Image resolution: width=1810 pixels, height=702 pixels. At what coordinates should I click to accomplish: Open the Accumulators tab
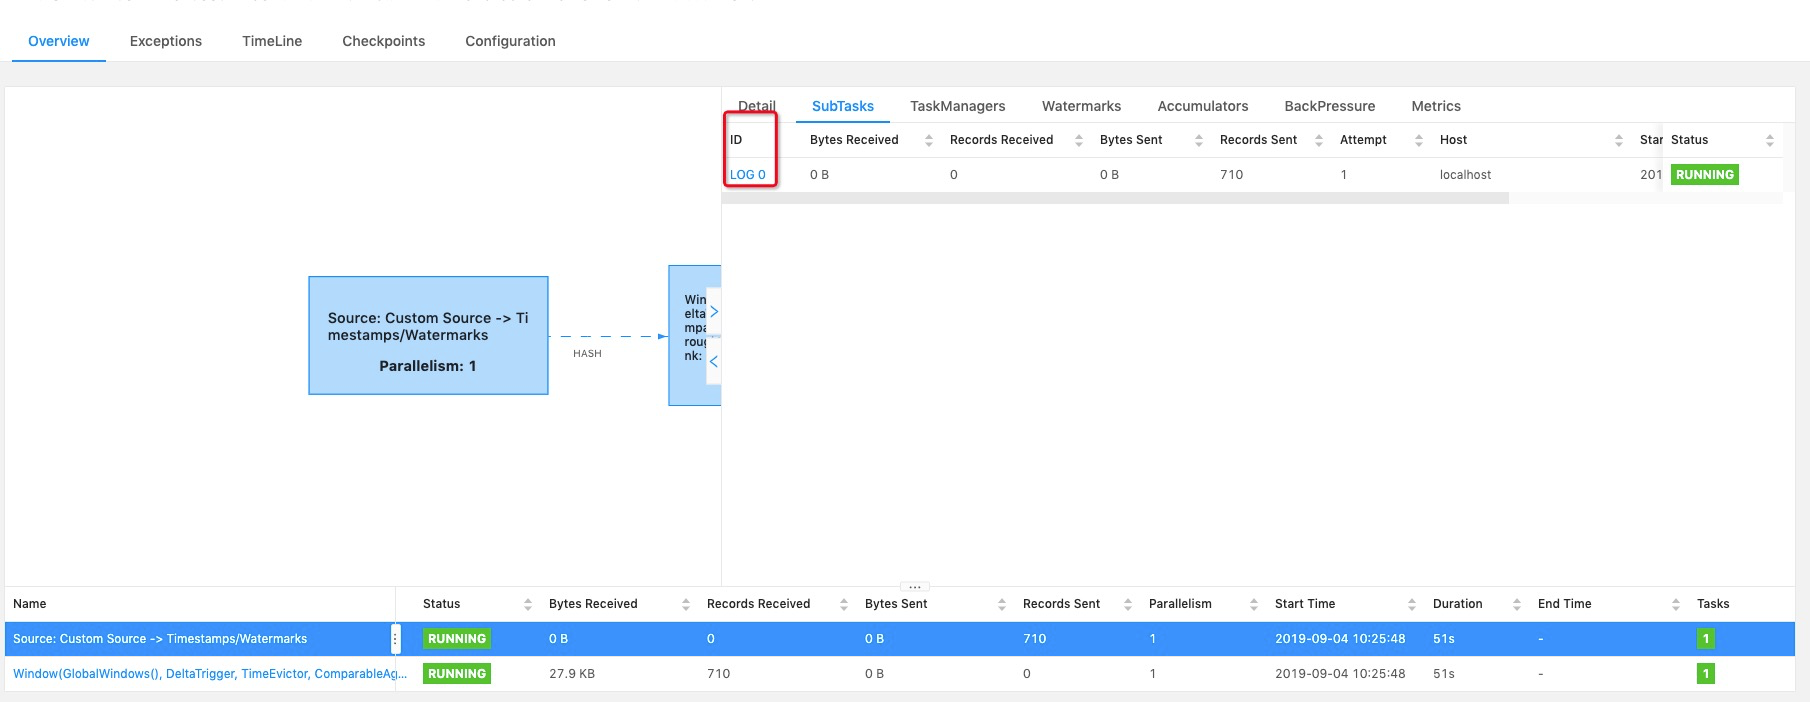pos(1203,106)
